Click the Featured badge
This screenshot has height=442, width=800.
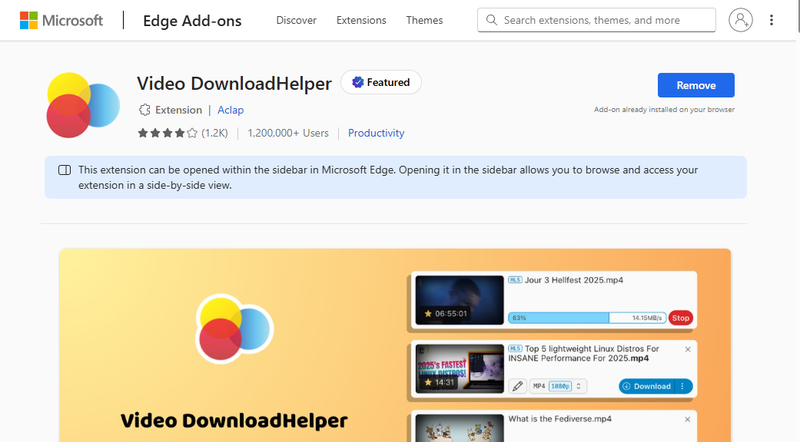[x=381, y=82]
